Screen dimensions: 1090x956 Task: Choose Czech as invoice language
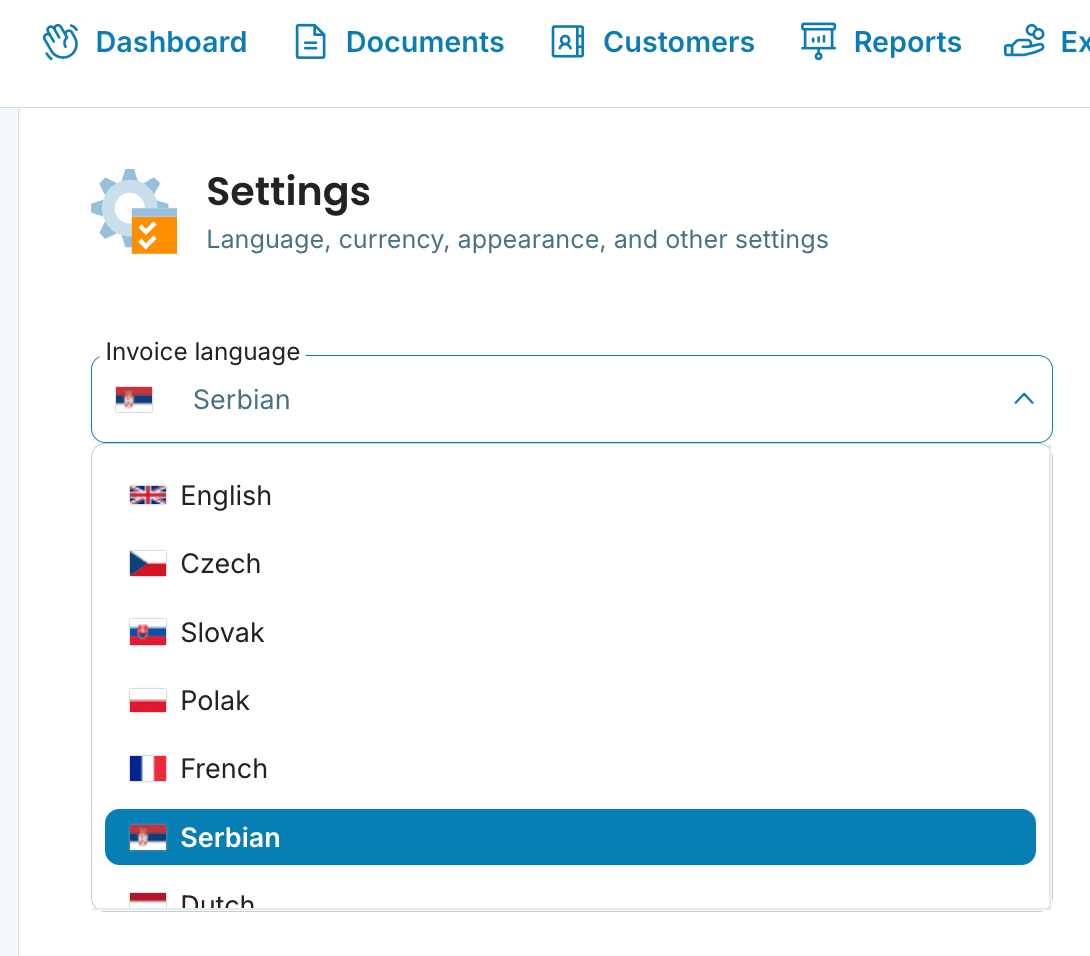point(220,564)
